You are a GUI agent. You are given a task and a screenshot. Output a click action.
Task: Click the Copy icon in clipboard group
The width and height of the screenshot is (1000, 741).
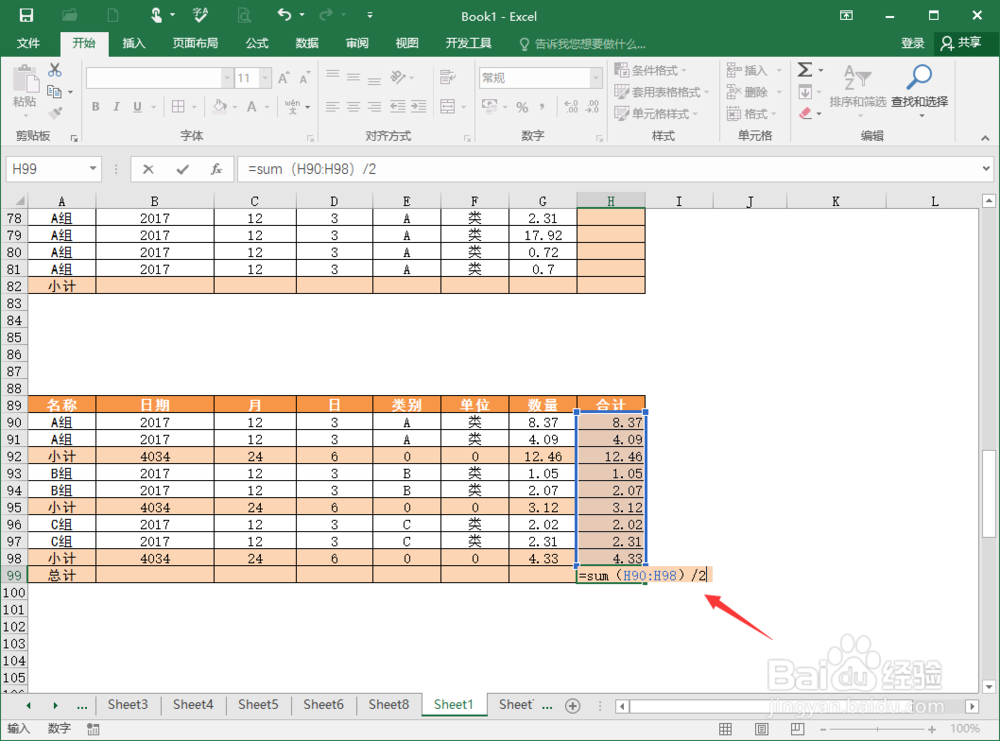tap(55, 92)
